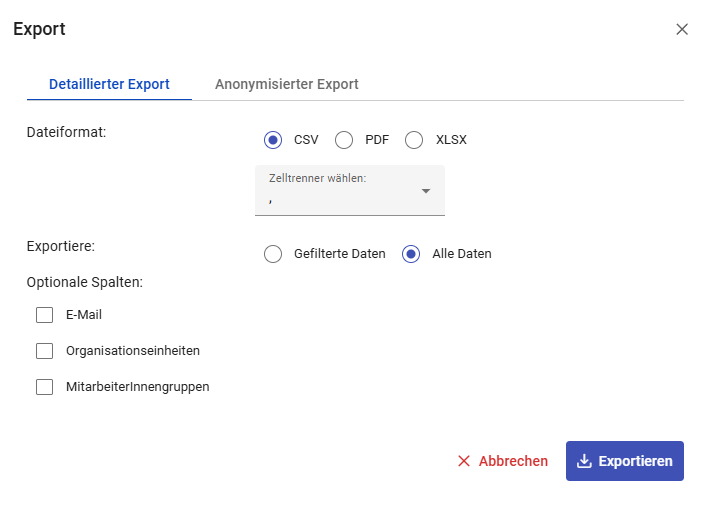
Task: Expand the Zelltrenner dropdown arrow
Action: [426, 191]
